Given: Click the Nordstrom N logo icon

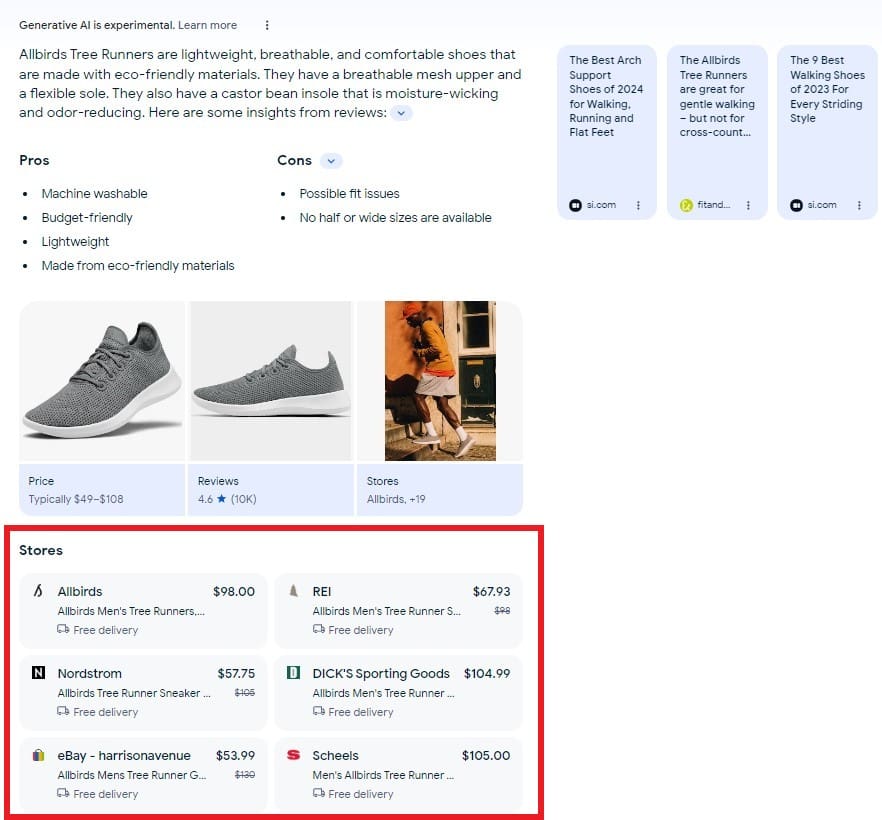Looking at the screenshot, I should pos(38,673).
